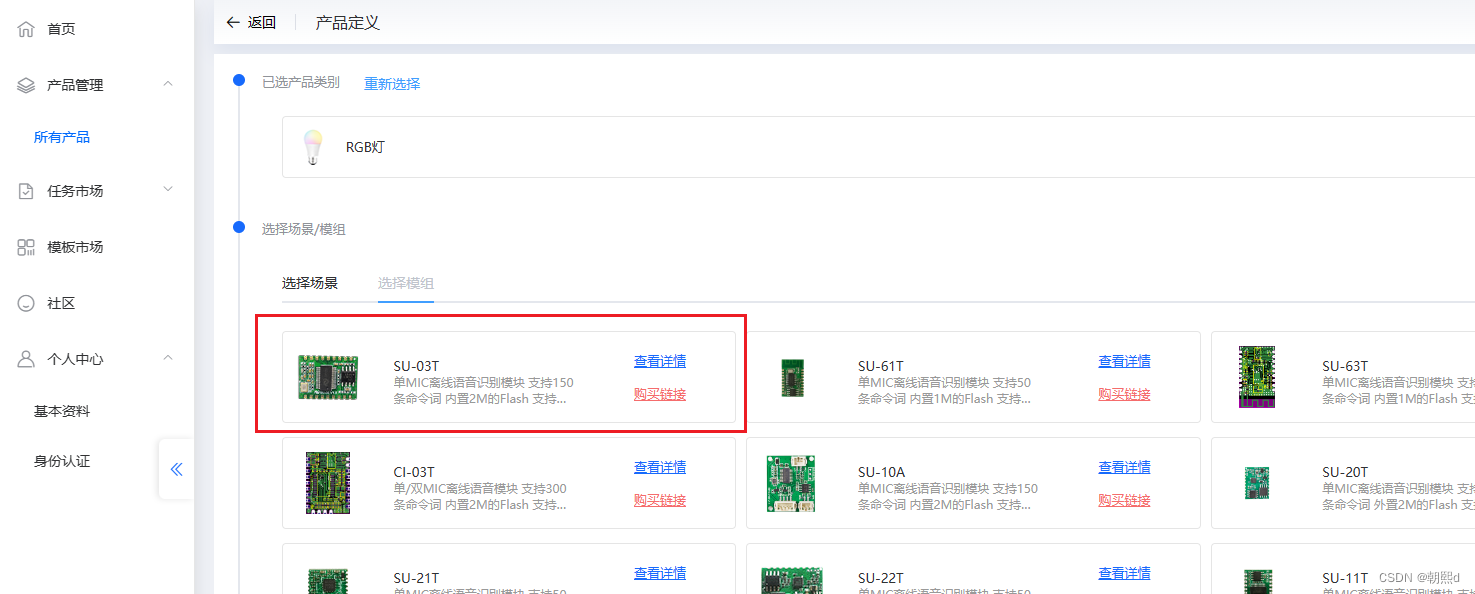Click the RGB灯 bulb icon
The image size is (1475, 594).
(312, 147)
